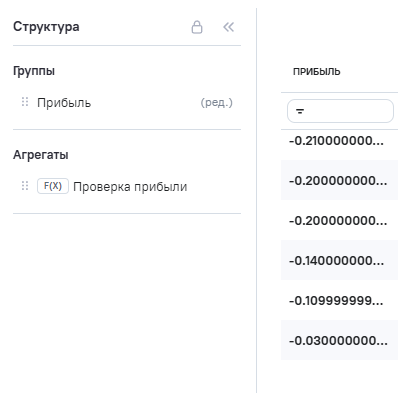Select the first -0.200000000… row
Image resolution: width=398 pixels, height=393 pixels.
tap(339, 180)
